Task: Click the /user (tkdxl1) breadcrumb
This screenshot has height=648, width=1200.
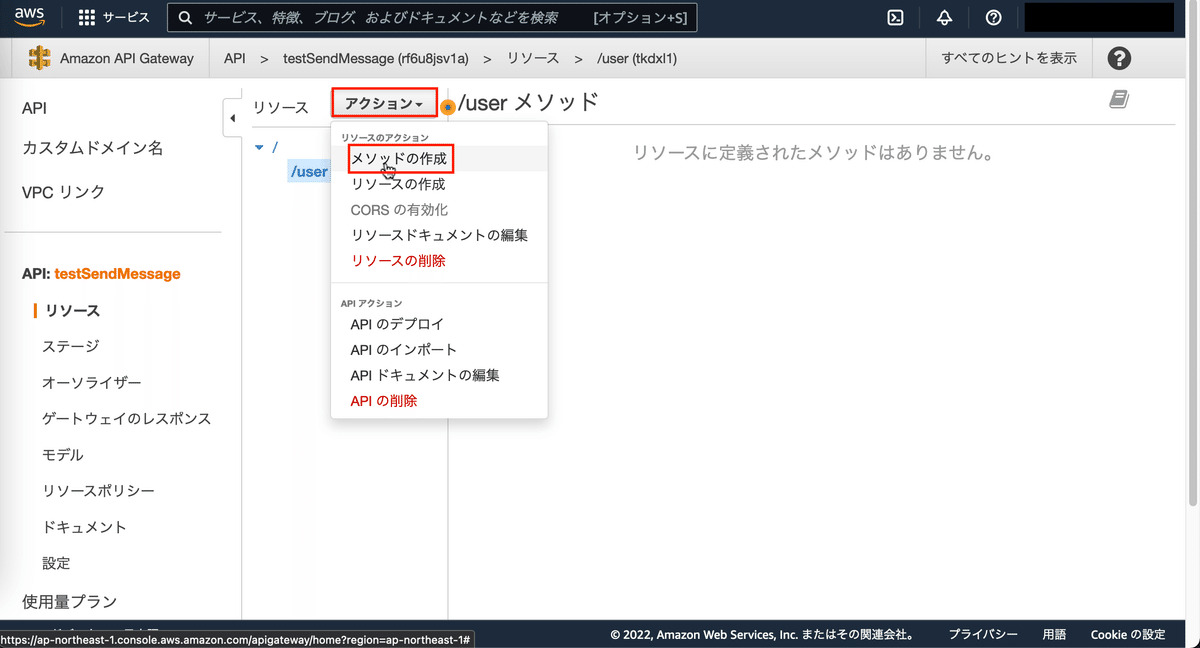Action: pos(637,58)
